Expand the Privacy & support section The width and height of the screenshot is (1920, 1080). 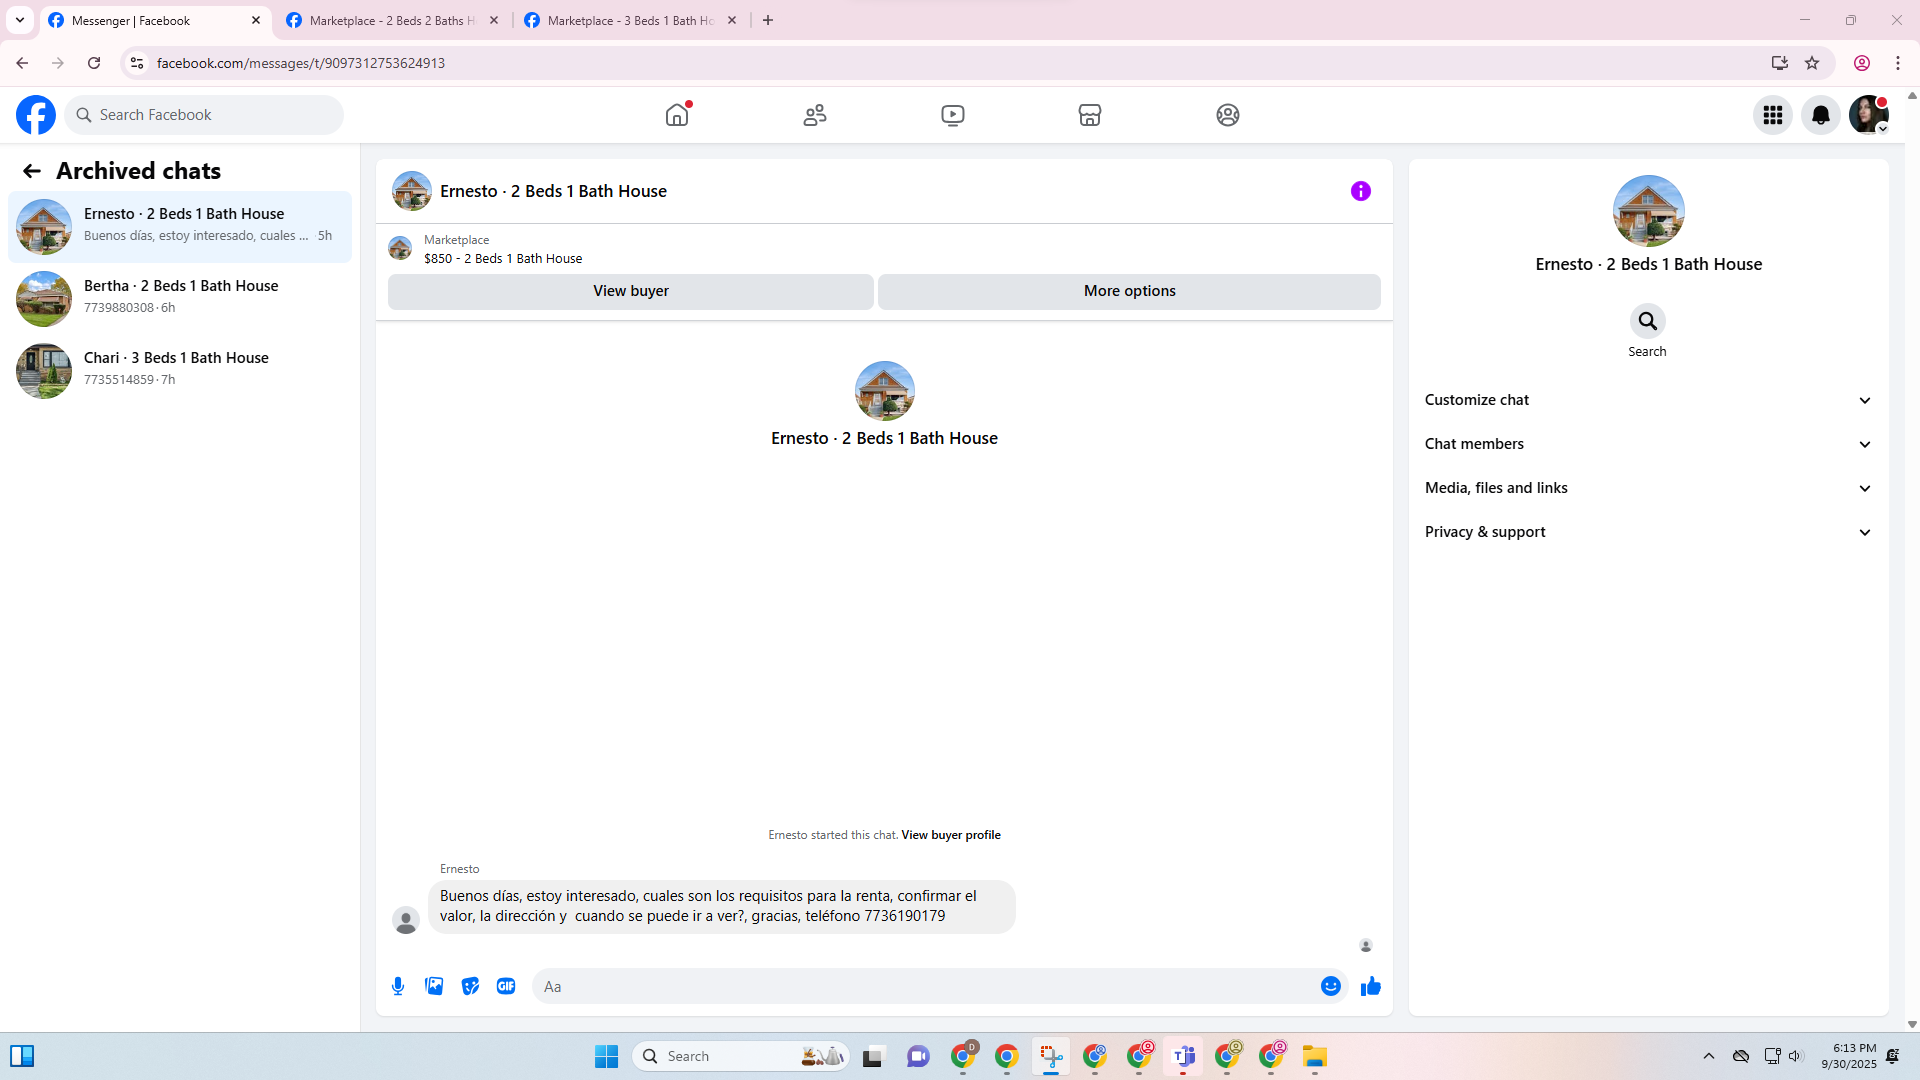[1647, 532]
